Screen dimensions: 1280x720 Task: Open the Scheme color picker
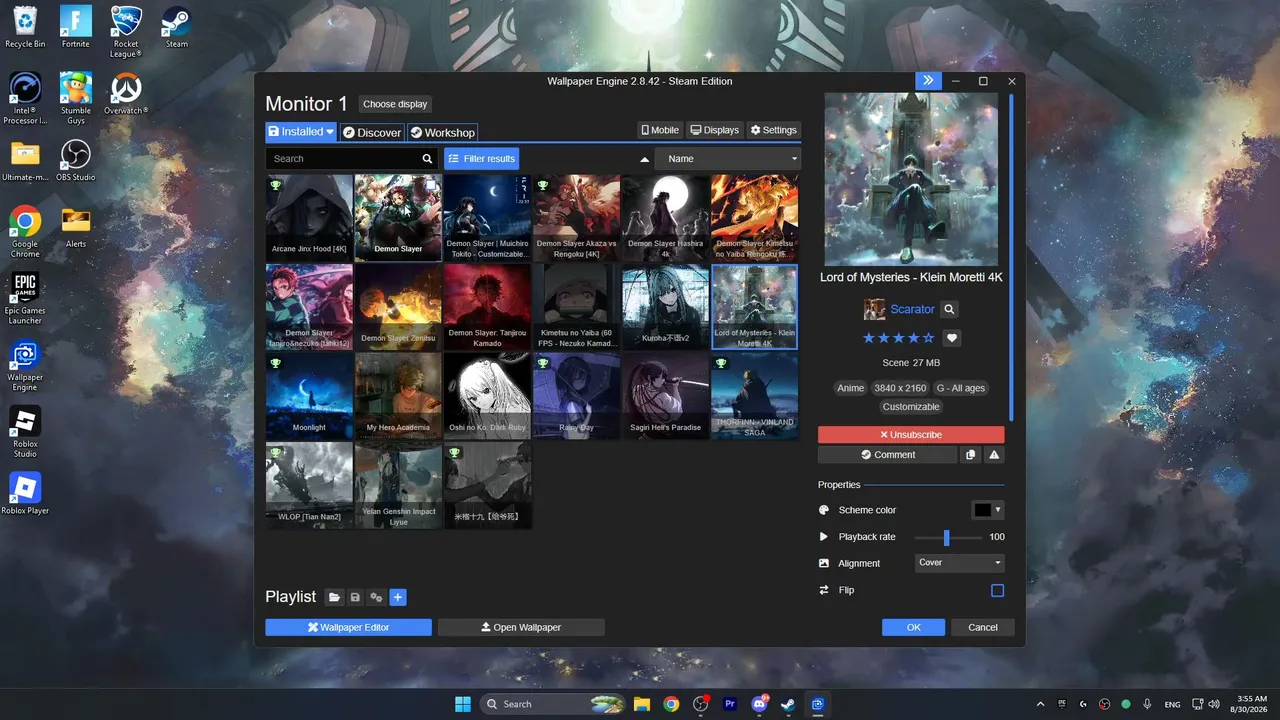click(988, 510)
